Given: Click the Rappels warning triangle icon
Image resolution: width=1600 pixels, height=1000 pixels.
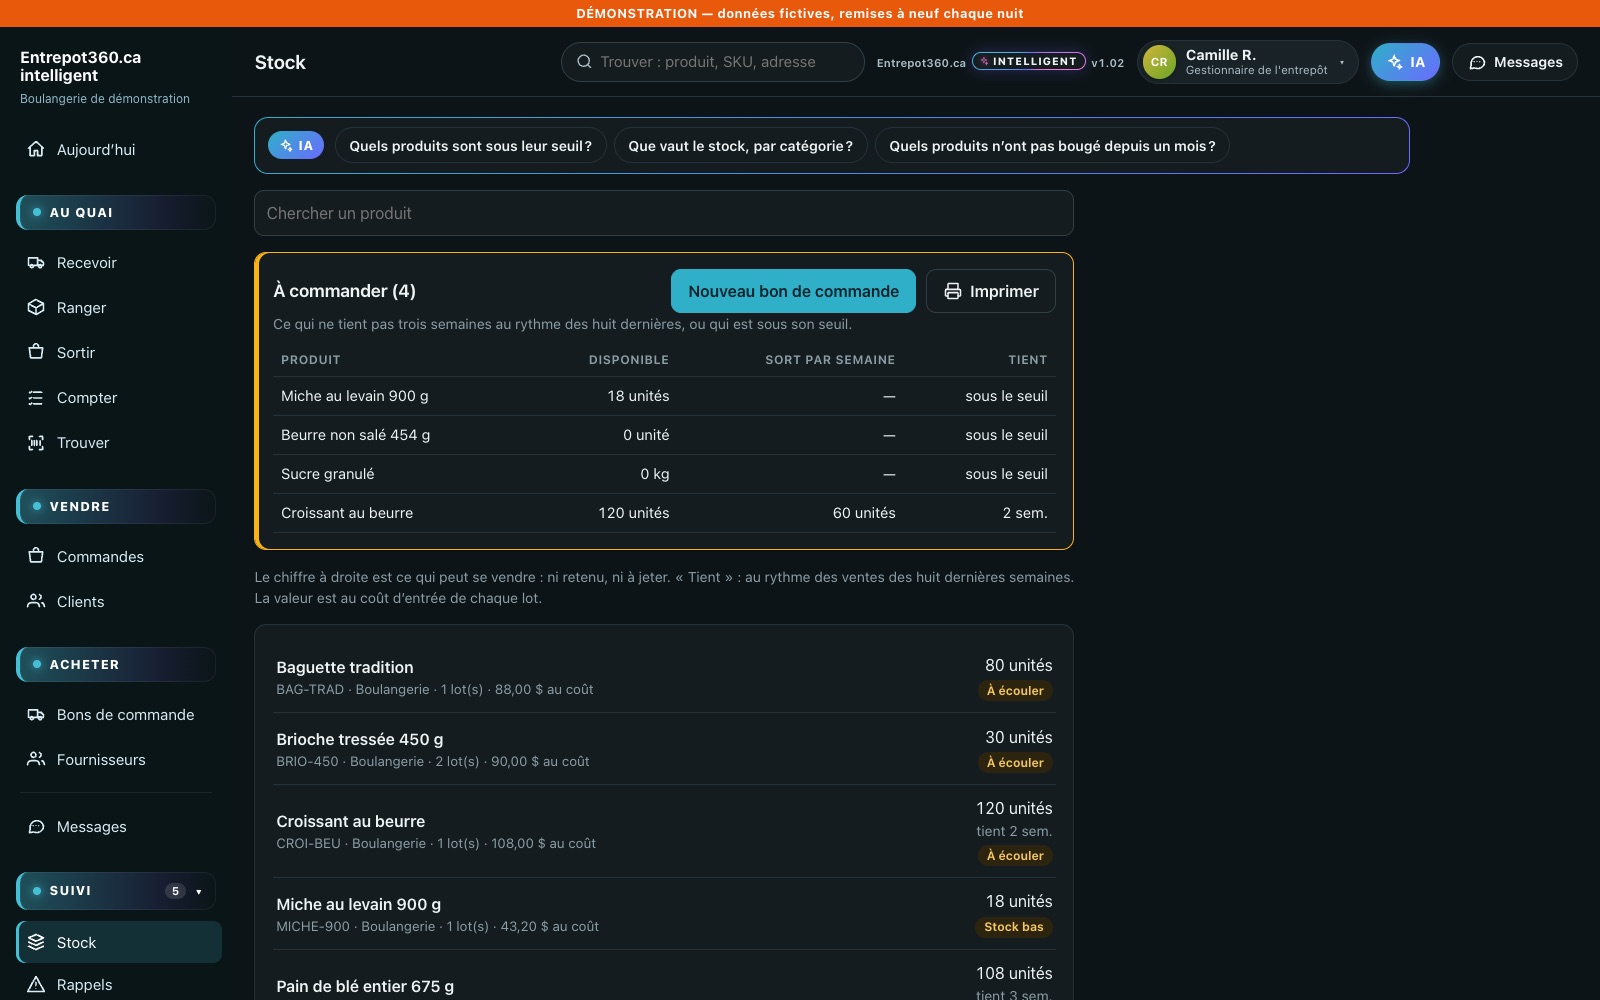Looking at the screenshot, I should click(x=36, y=984).
